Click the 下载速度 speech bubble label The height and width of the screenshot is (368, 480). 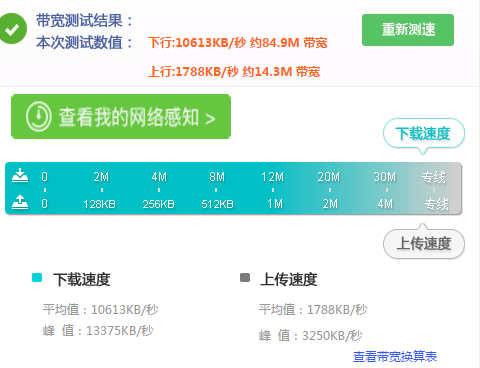click(424, 134)
